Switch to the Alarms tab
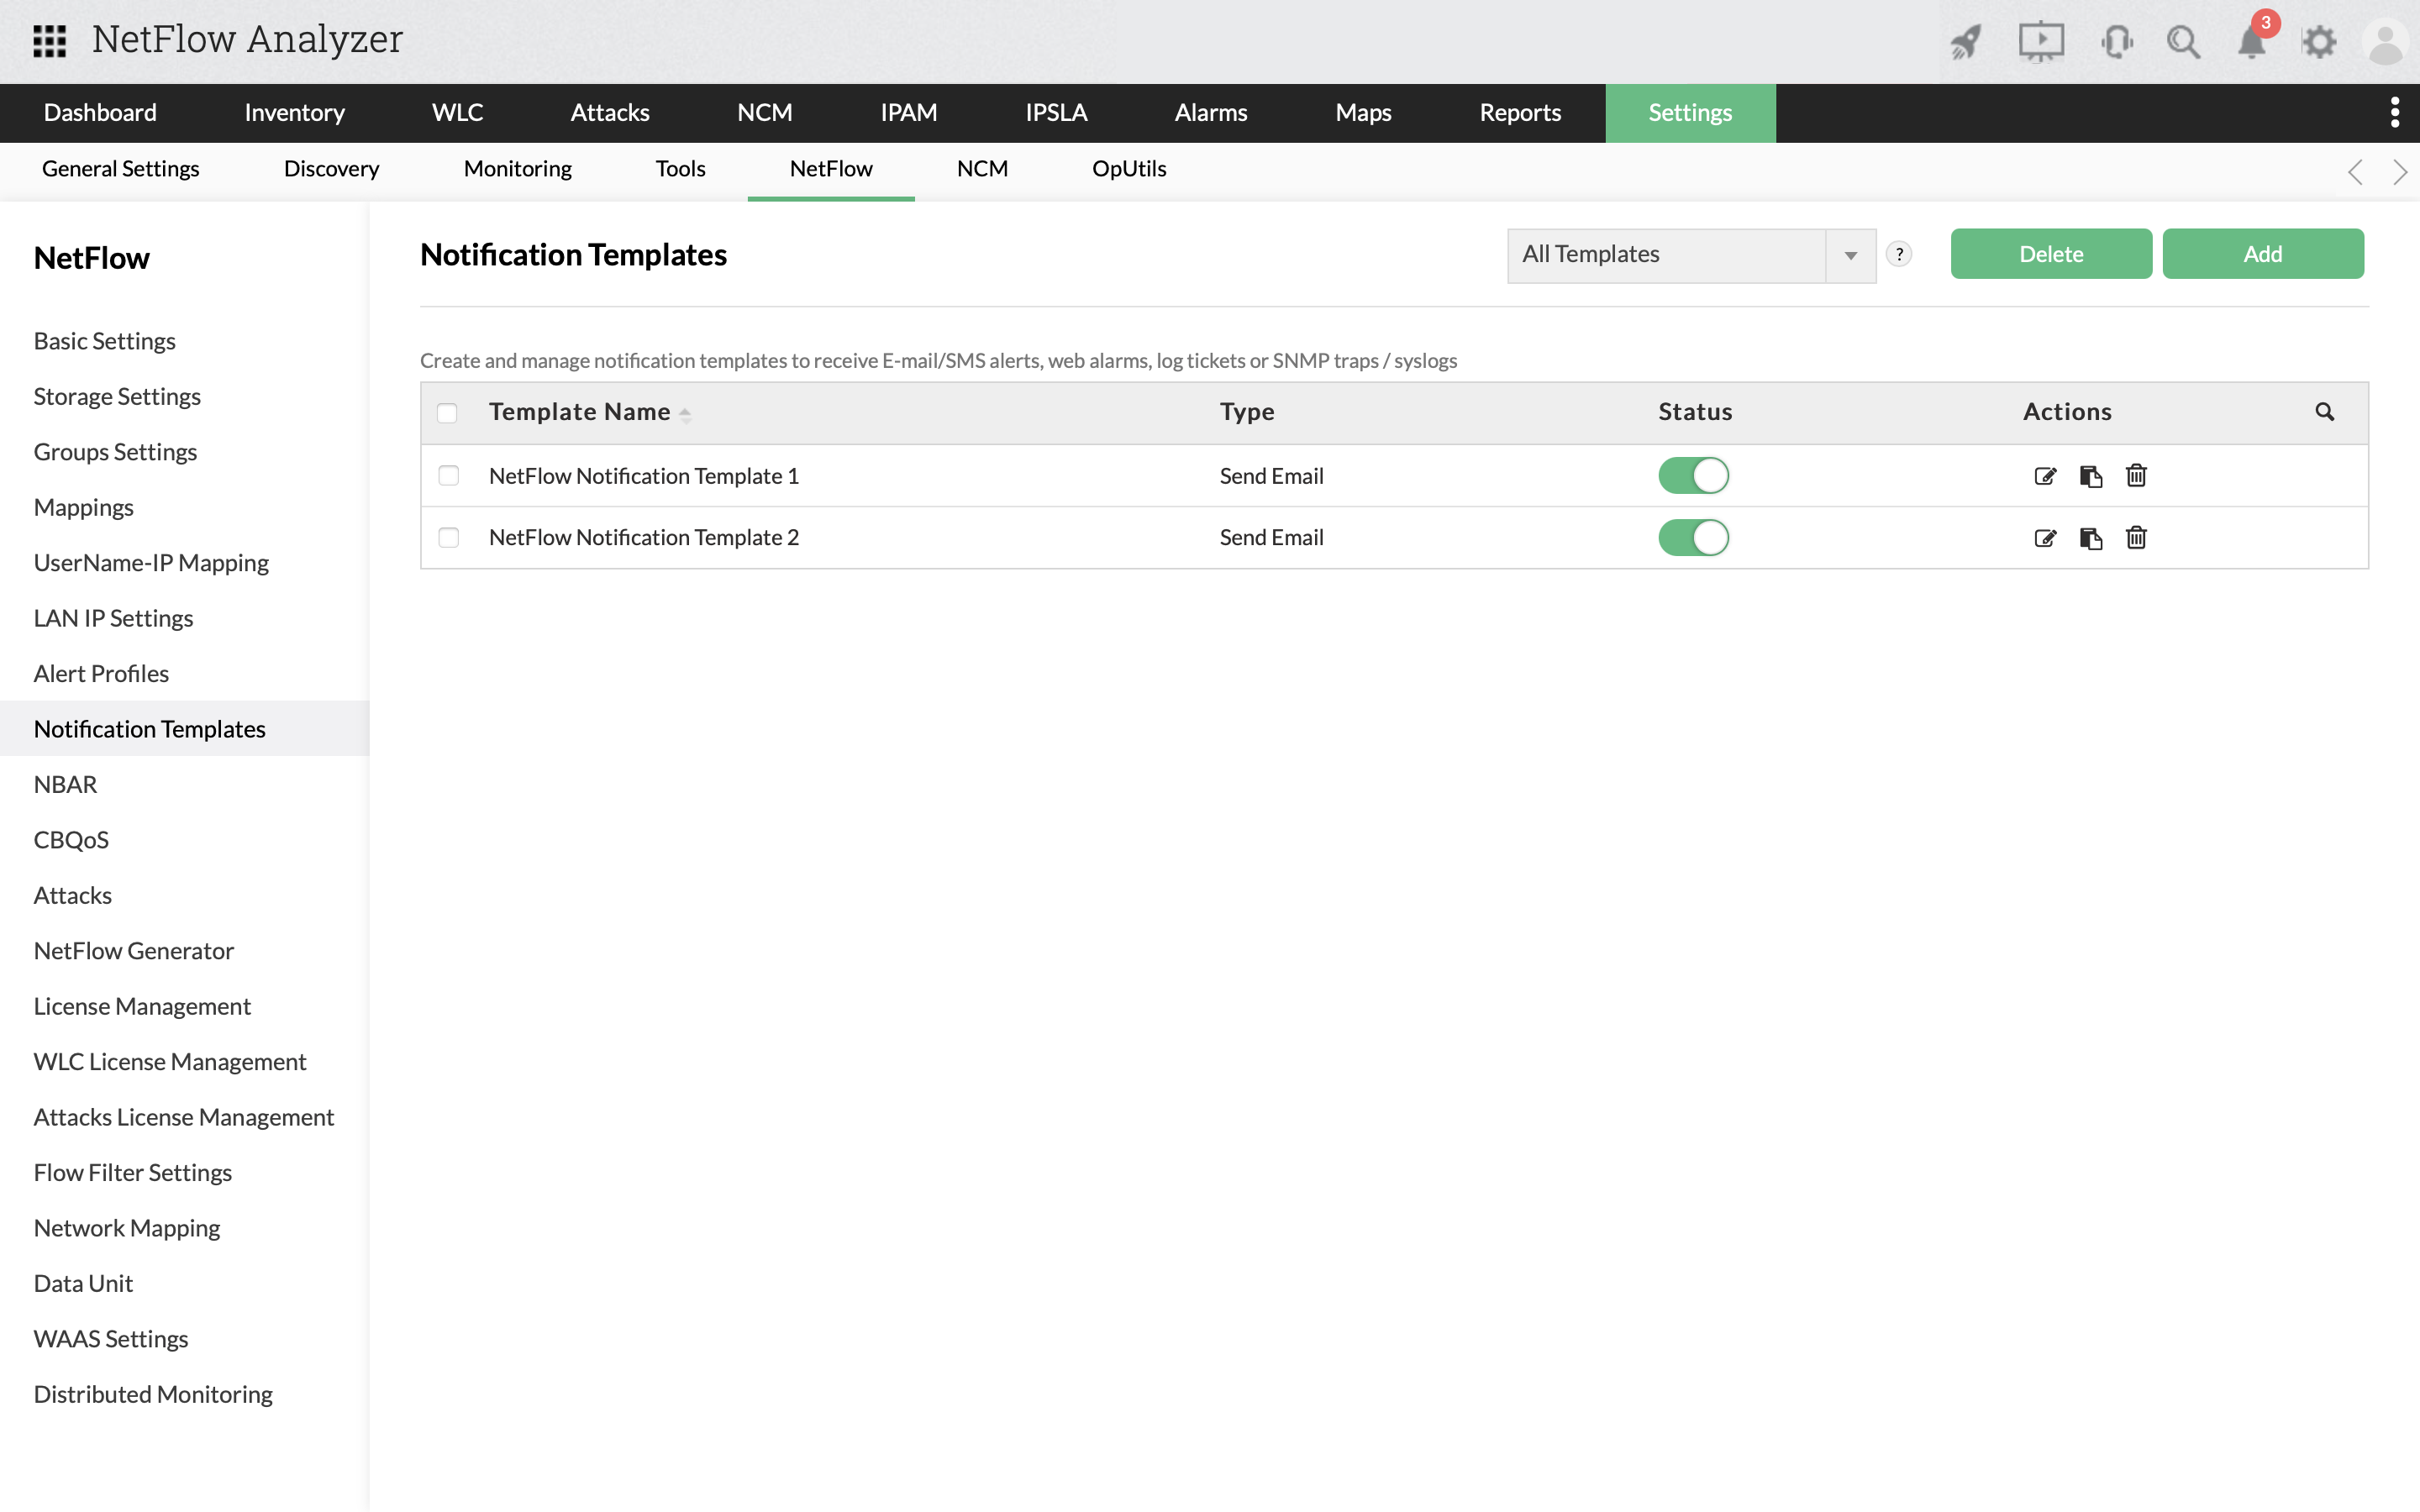The width and height of the screenshot is (2420, 1512). [1210, 112]
